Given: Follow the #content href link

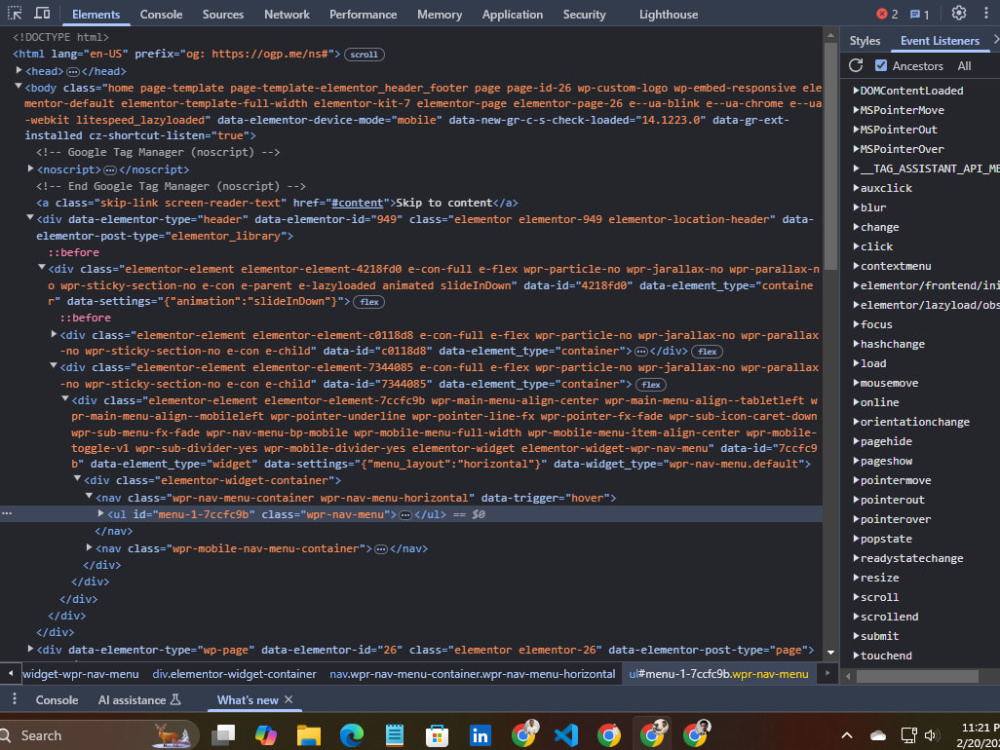Looking at the screenshot, I should 357,203.
